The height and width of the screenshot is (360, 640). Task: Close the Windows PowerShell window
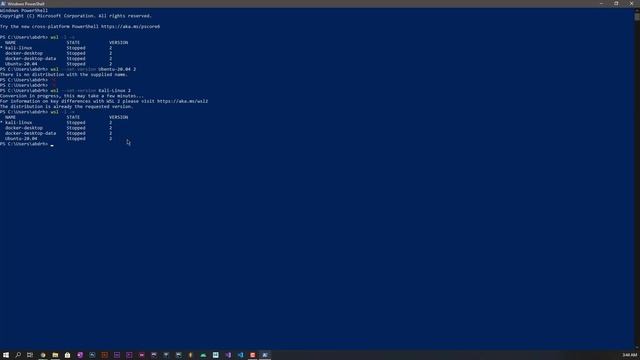(631, 3)
